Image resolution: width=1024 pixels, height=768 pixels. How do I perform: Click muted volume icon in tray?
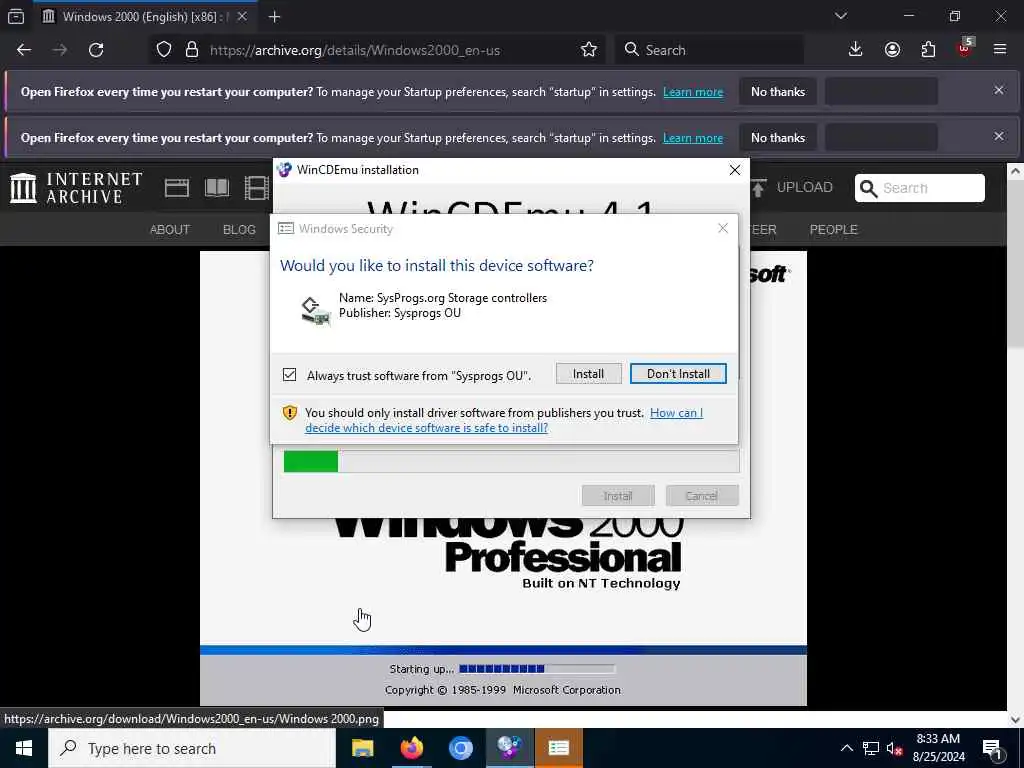click(x=894, y=748)
